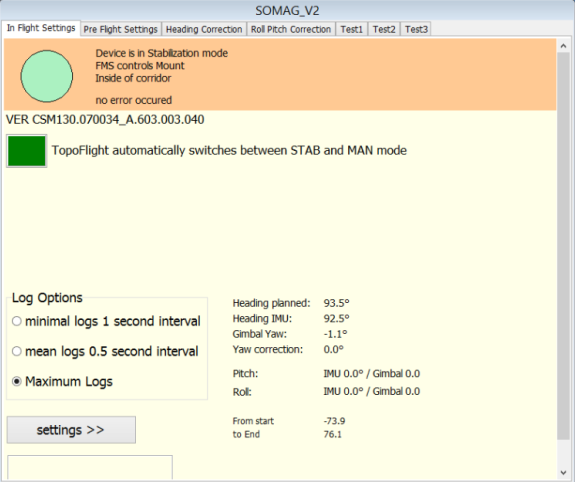Select the In Flight Settings tab
Image resolution: width=575 pixels, height=482 pixels.
41,28
